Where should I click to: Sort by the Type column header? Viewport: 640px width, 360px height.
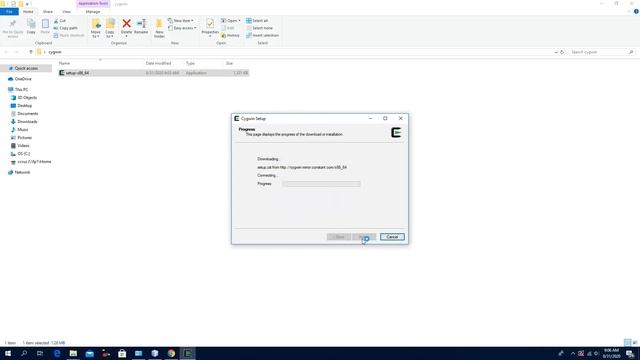(x=190, y=63)
